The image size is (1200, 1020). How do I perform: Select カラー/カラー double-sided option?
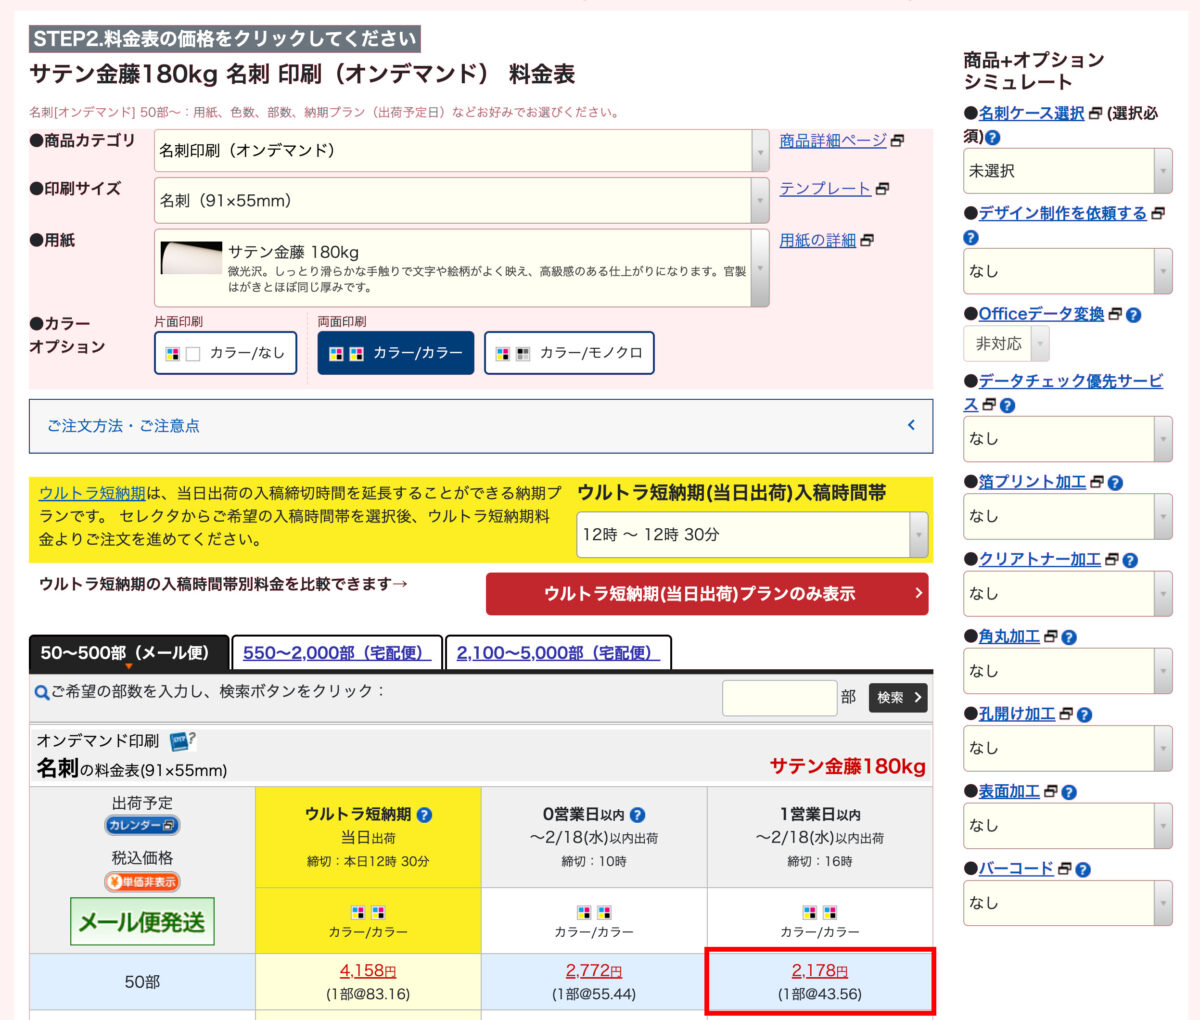pos(395,353)
